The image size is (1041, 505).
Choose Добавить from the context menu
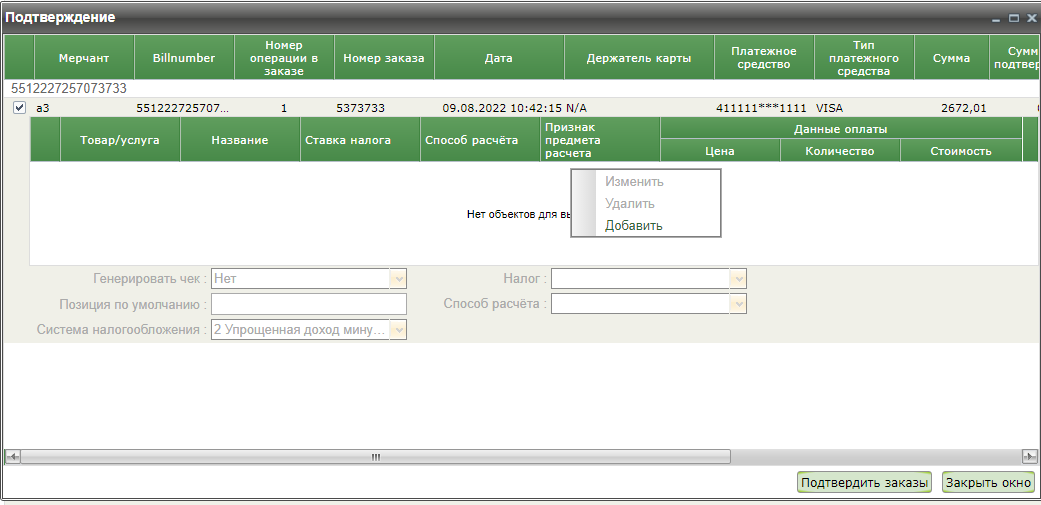point(633,225)
